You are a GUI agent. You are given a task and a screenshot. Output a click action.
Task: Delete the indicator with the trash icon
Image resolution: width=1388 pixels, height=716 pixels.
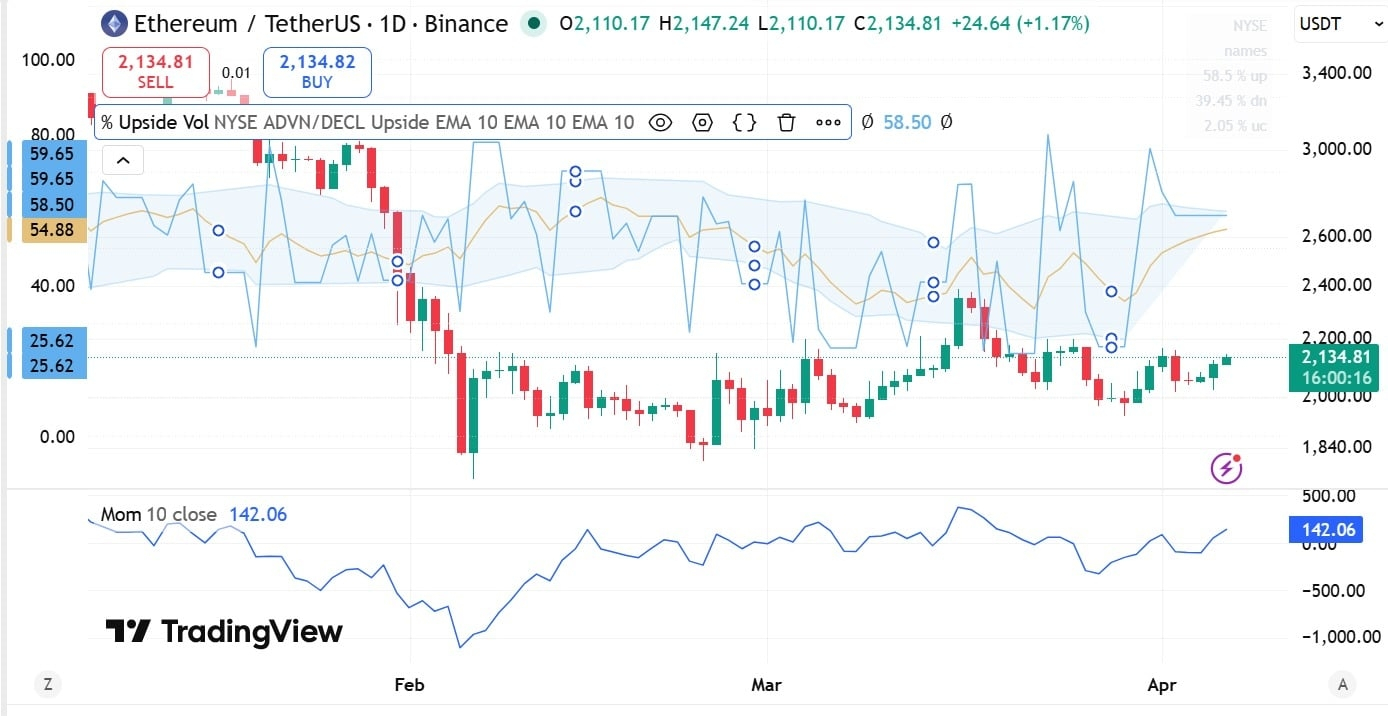point(786,122)
